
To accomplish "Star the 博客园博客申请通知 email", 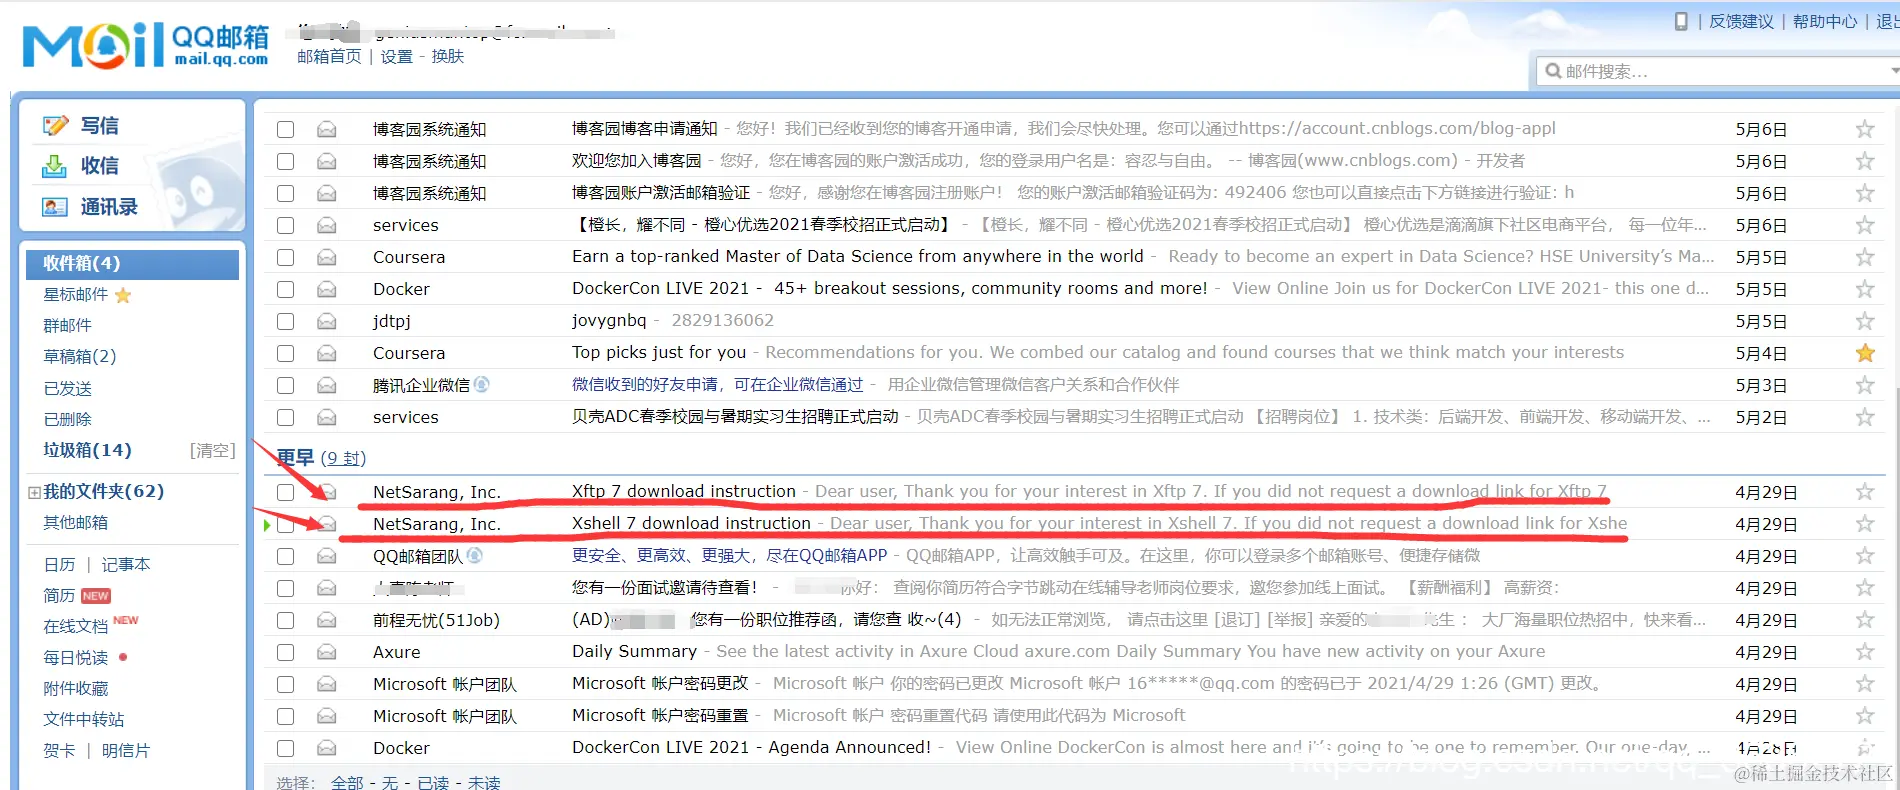I will [x=1865, y=129].
